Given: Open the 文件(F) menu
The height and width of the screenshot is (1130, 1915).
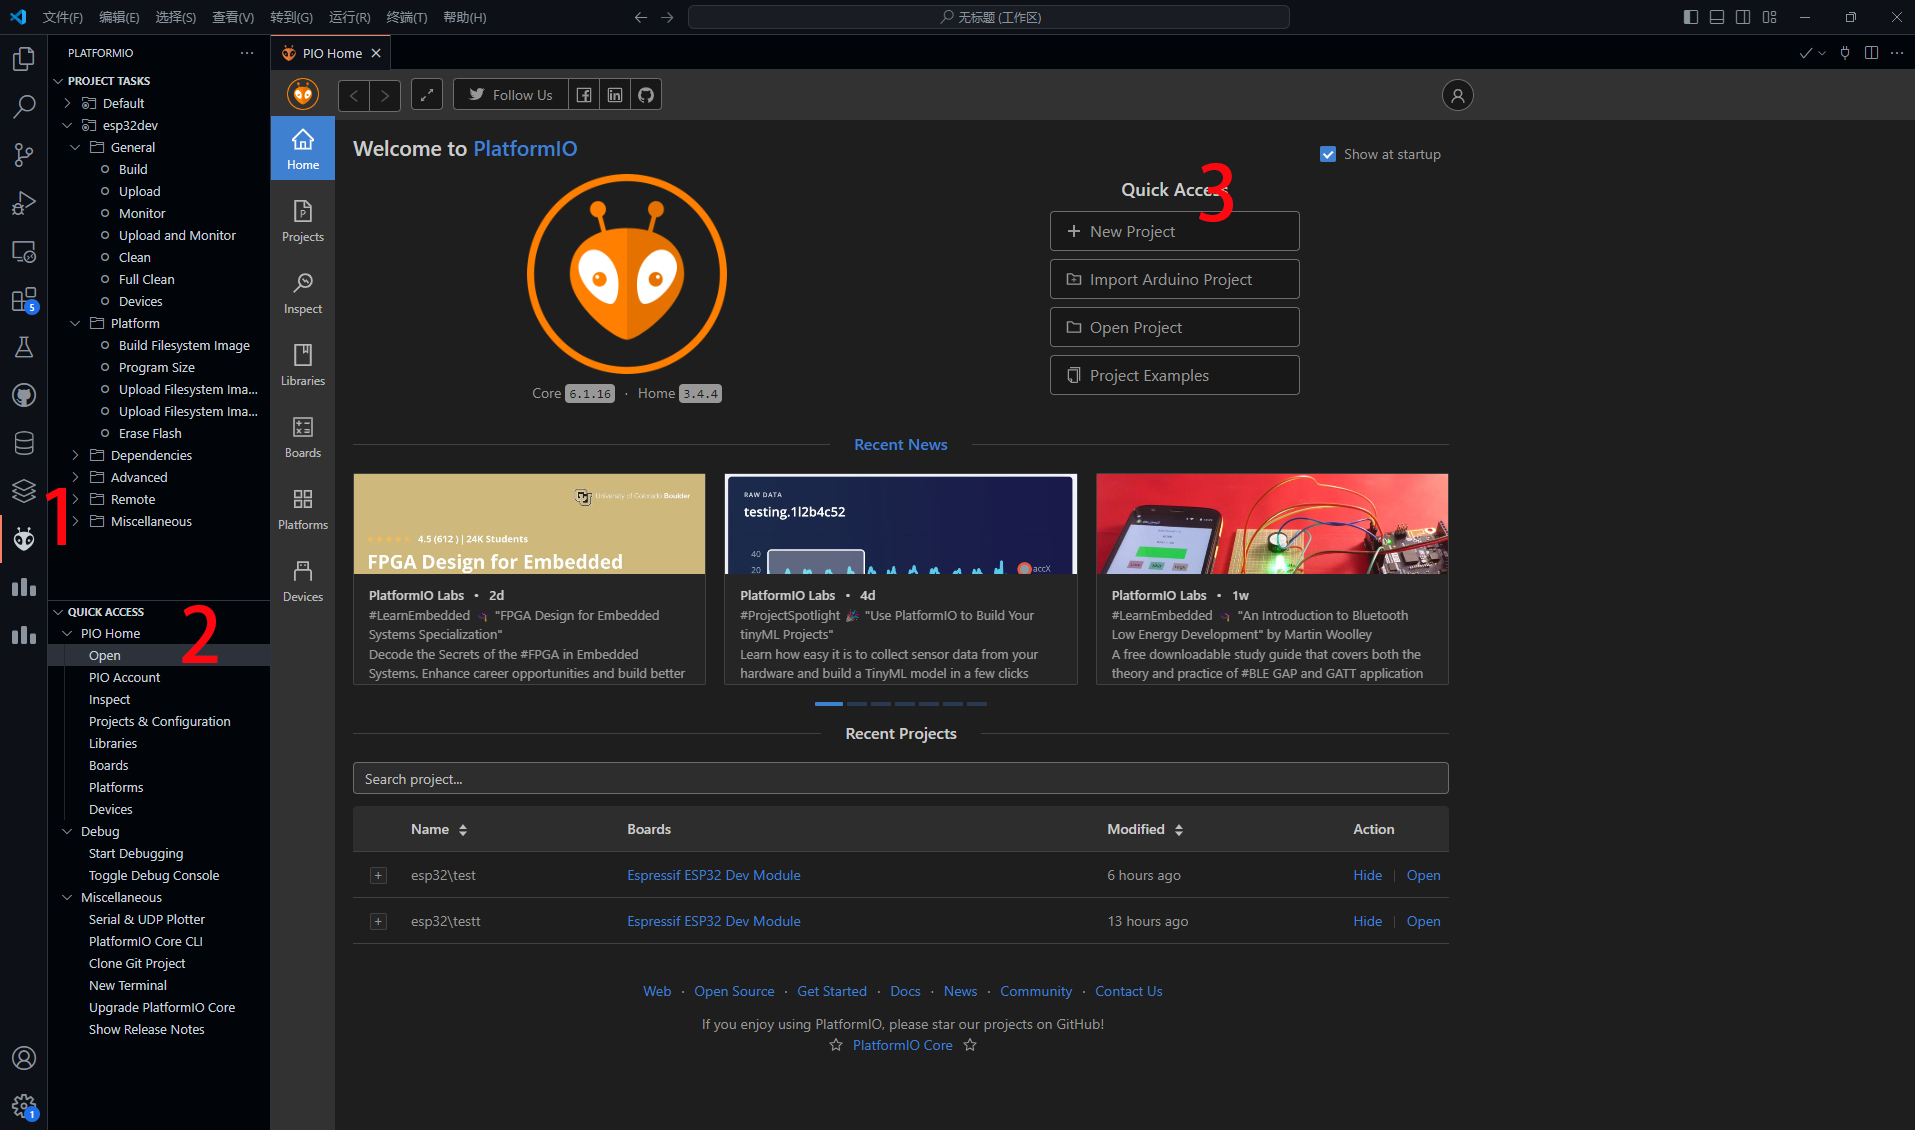Looking at the screenshot, I should click(63, 17).
